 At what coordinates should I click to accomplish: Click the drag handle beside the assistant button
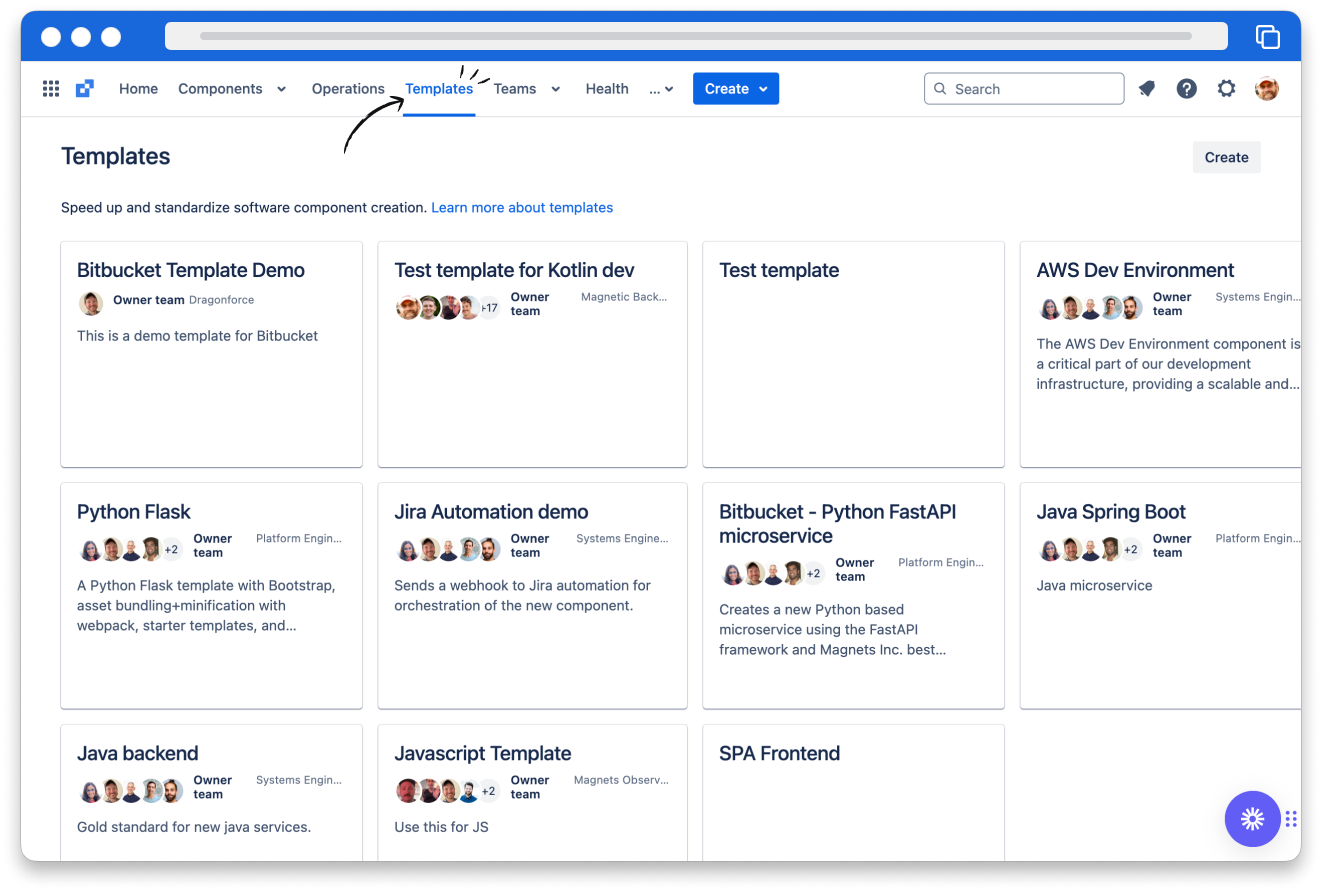[x=1292, y=819]
